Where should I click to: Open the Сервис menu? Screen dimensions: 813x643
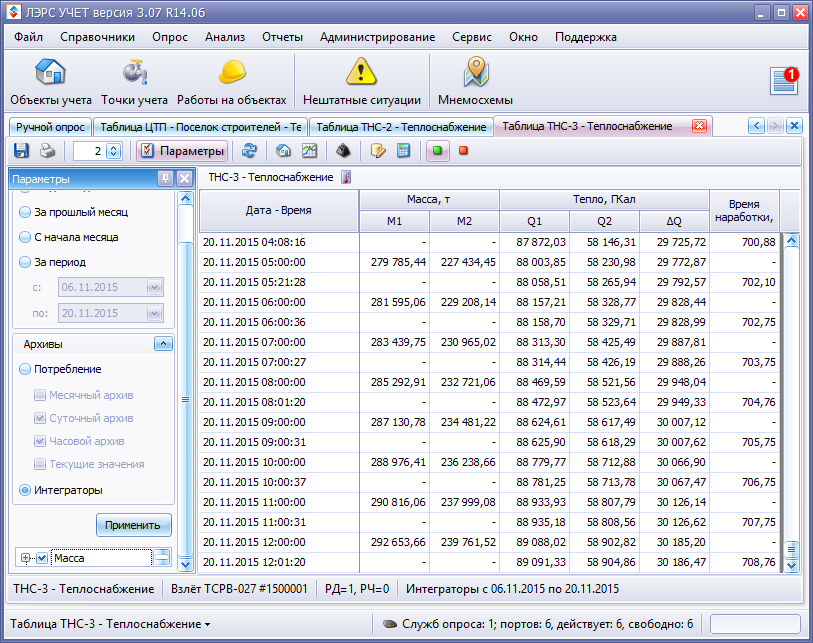(x=472, y=37)
